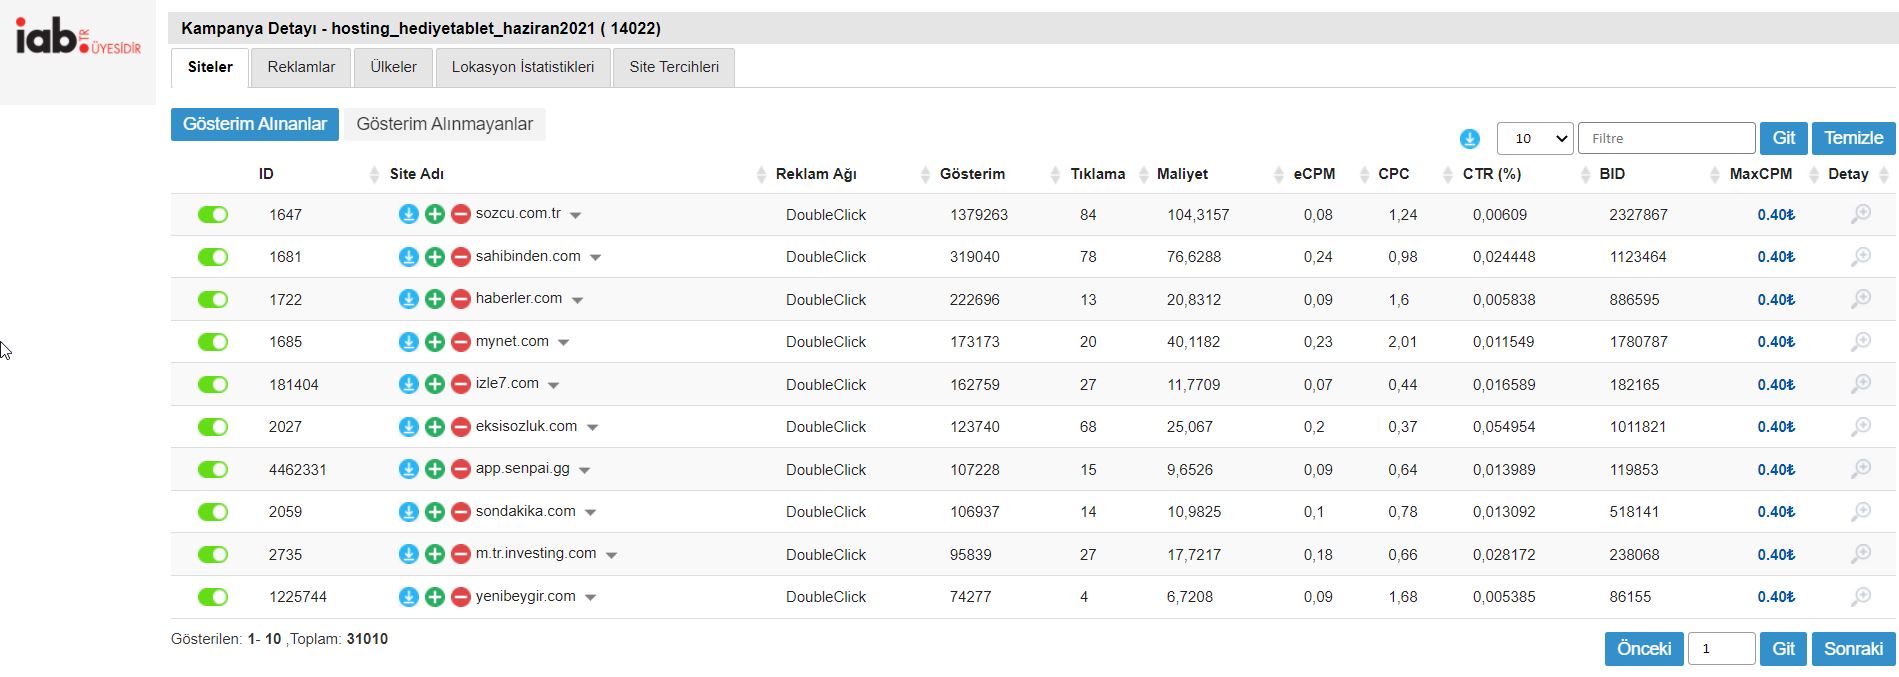
Task: Disable the yenibeygir.com site switch
Action: (213, 597)
